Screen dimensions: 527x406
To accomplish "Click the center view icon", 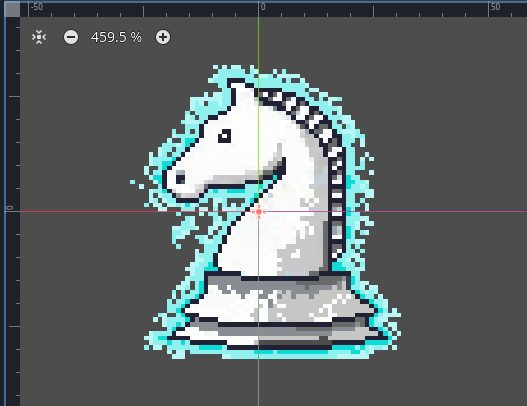I will click(39, 37).
